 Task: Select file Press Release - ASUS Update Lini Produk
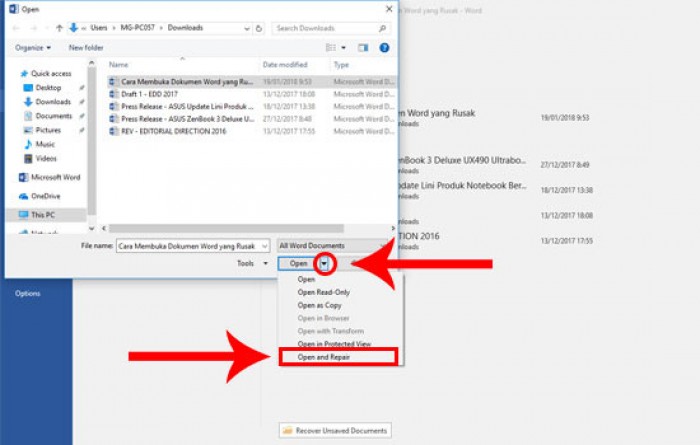251,107
